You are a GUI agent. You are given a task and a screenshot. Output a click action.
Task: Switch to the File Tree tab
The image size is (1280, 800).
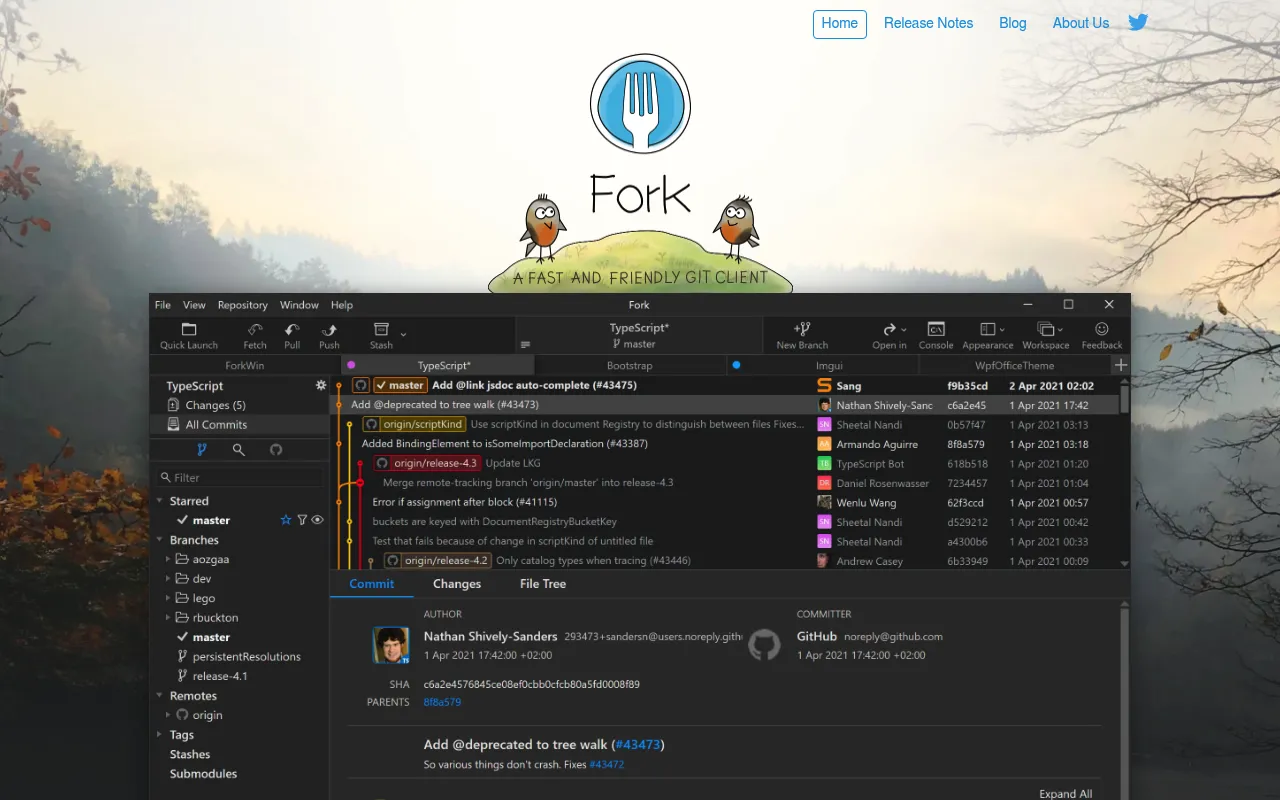[x=543, y=584]
